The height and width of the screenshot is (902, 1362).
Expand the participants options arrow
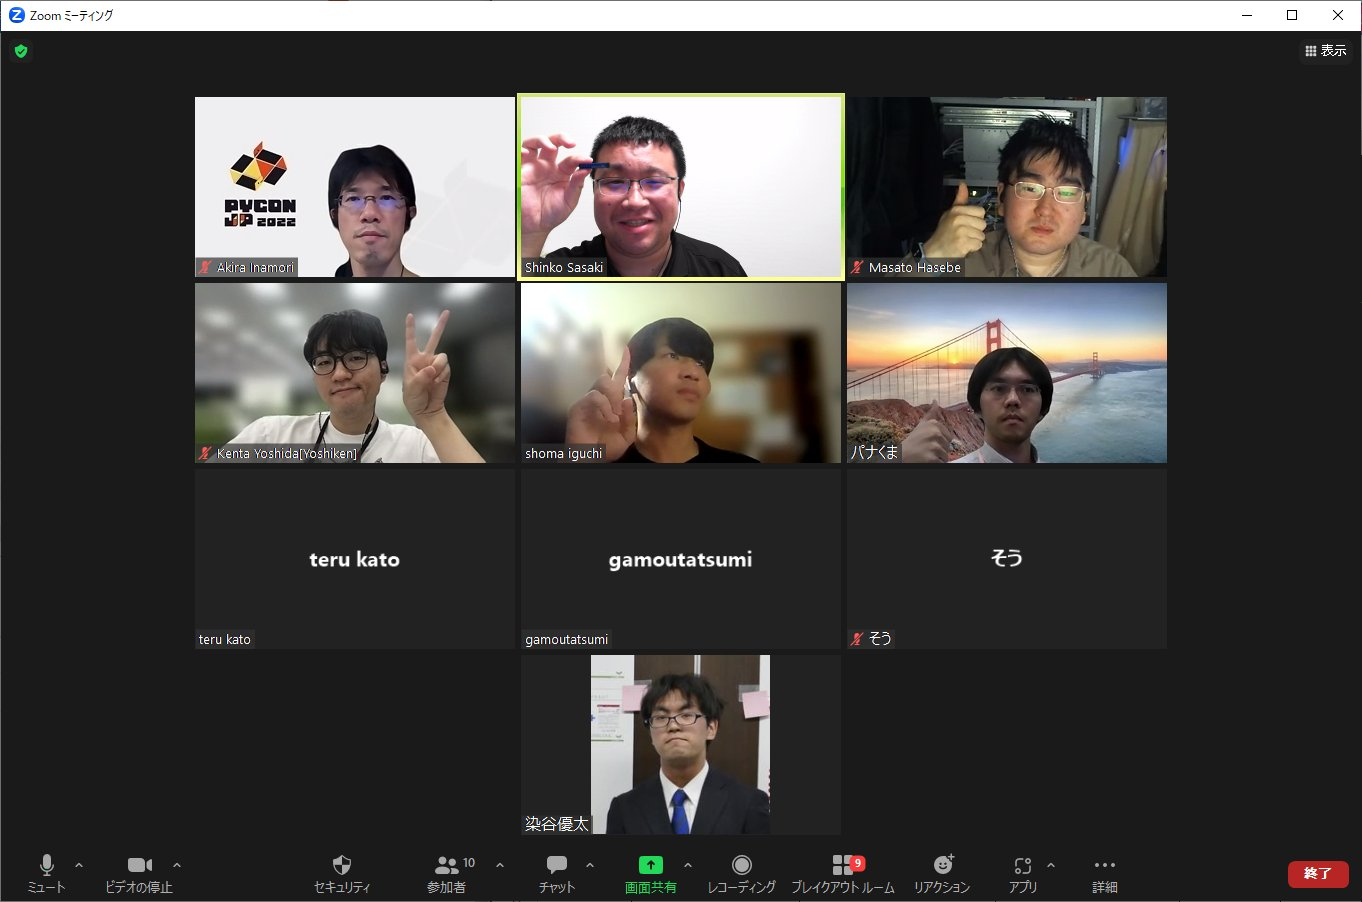(500, 865)
